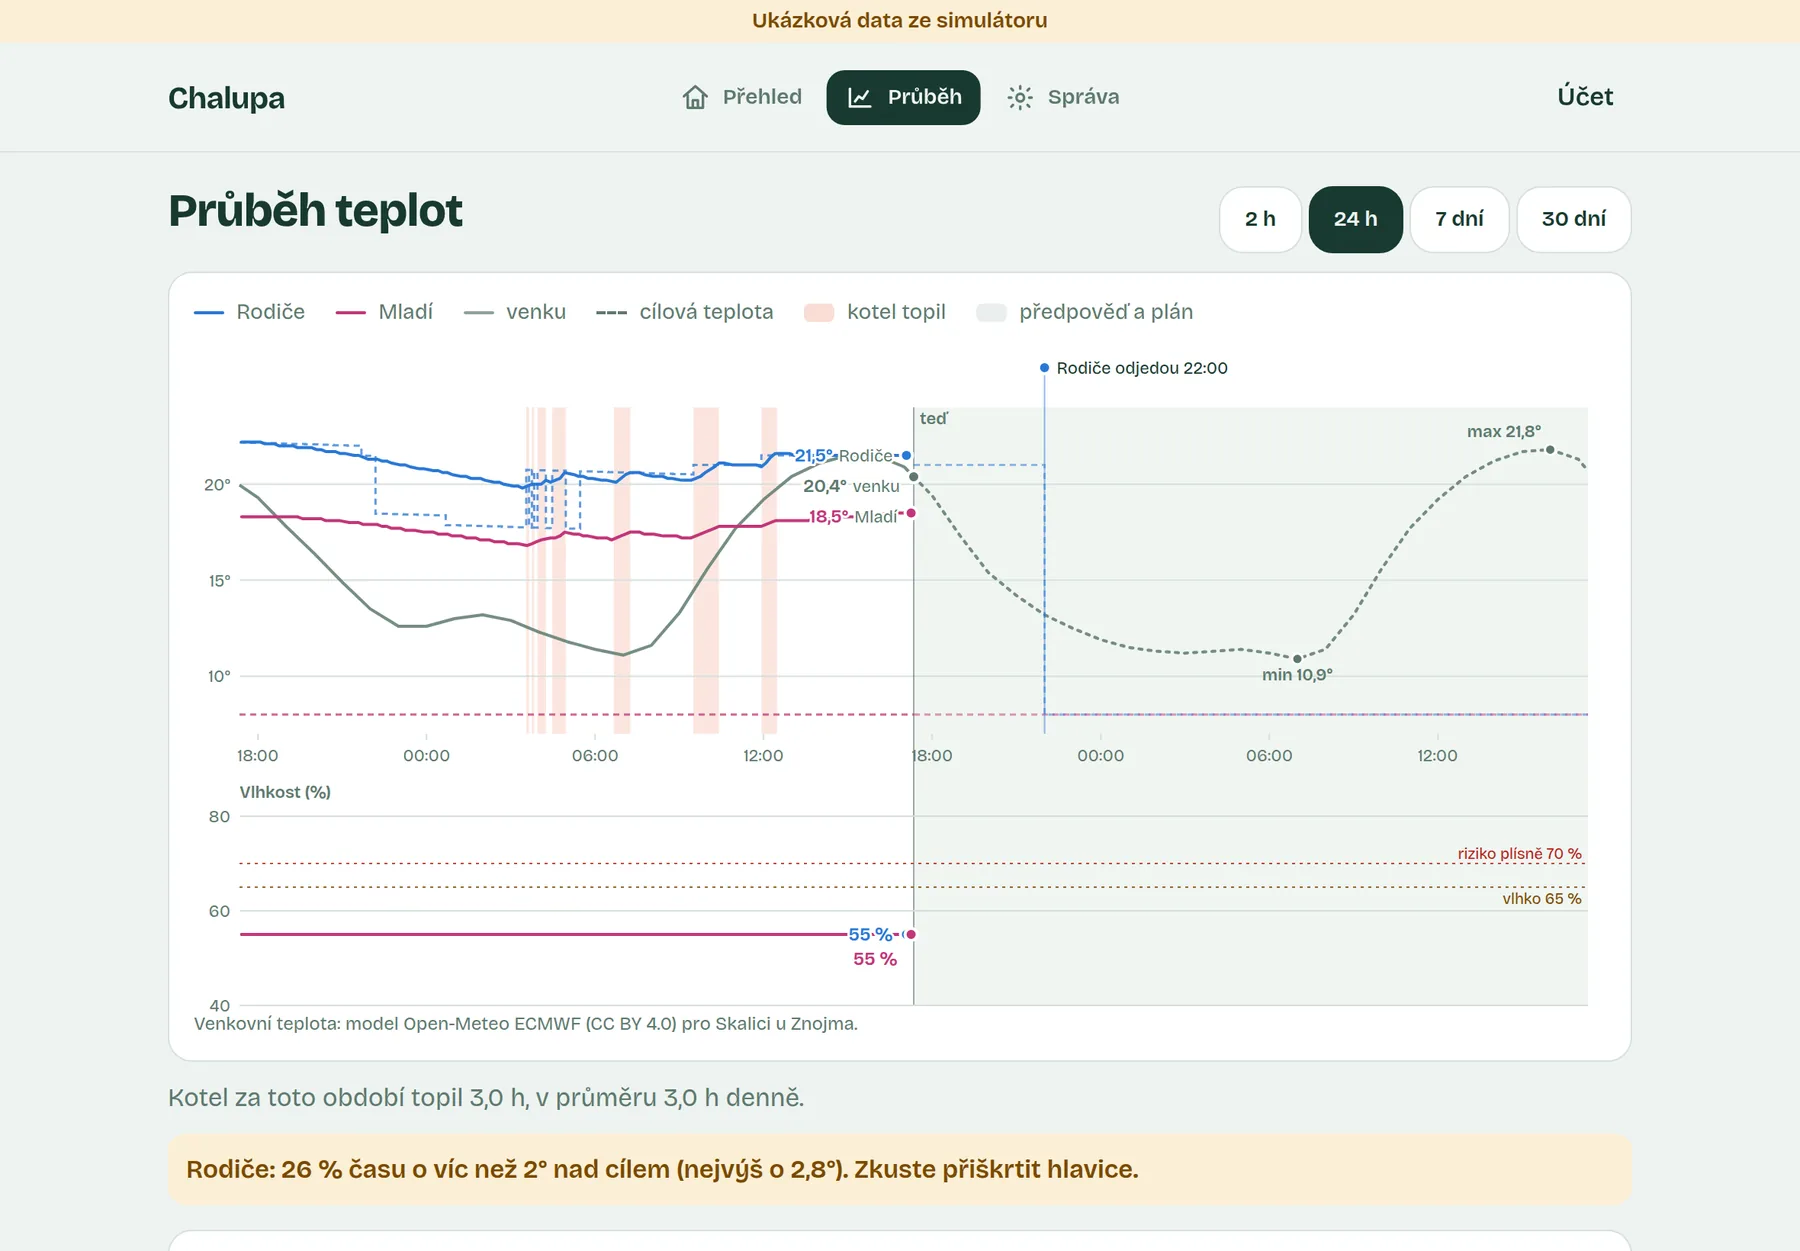The image size is (1800, 1251).
Task: Click the max 21,8° forecast point
Action: [x=1550, y=450]
